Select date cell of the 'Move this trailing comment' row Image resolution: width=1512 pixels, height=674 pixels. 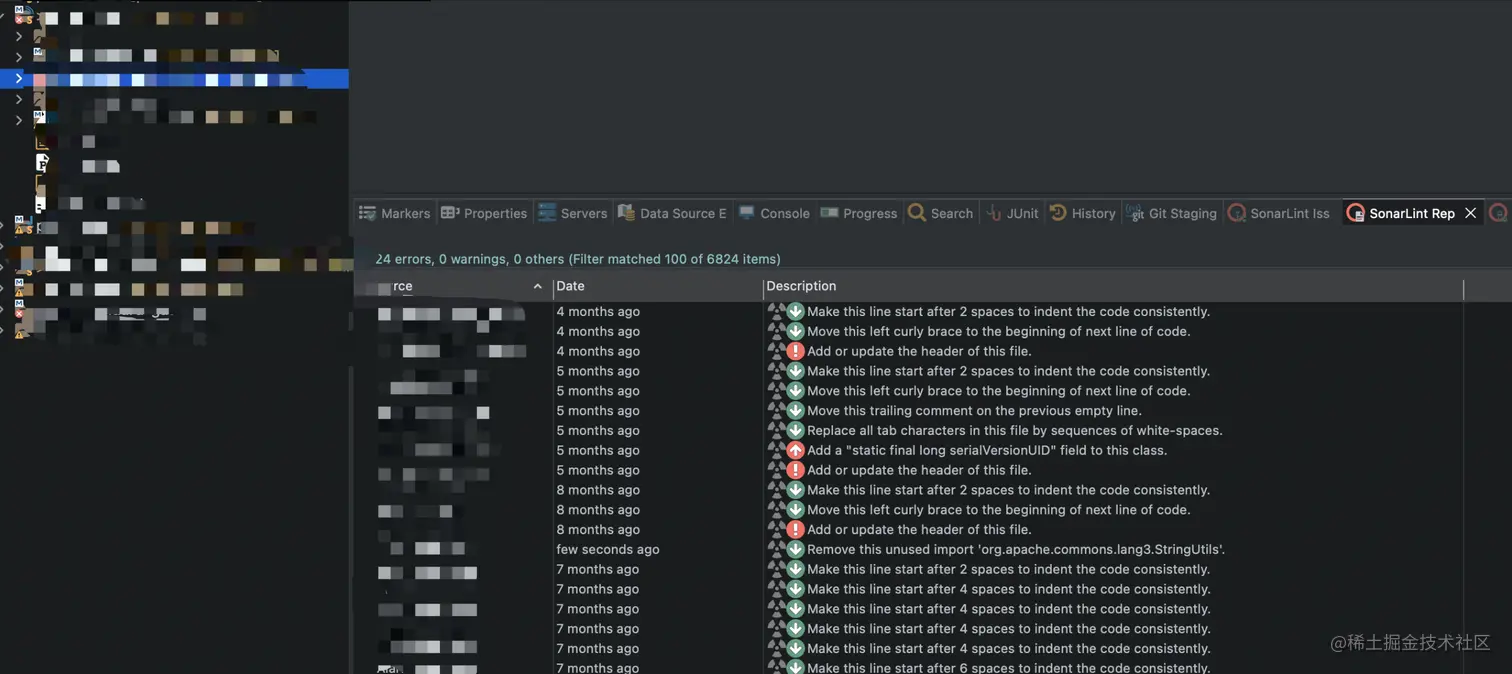598,410
